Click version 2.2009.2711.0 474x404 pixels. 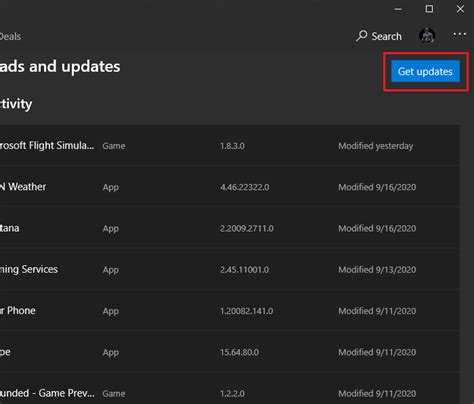pyautogui.click(x=247, y=229)
